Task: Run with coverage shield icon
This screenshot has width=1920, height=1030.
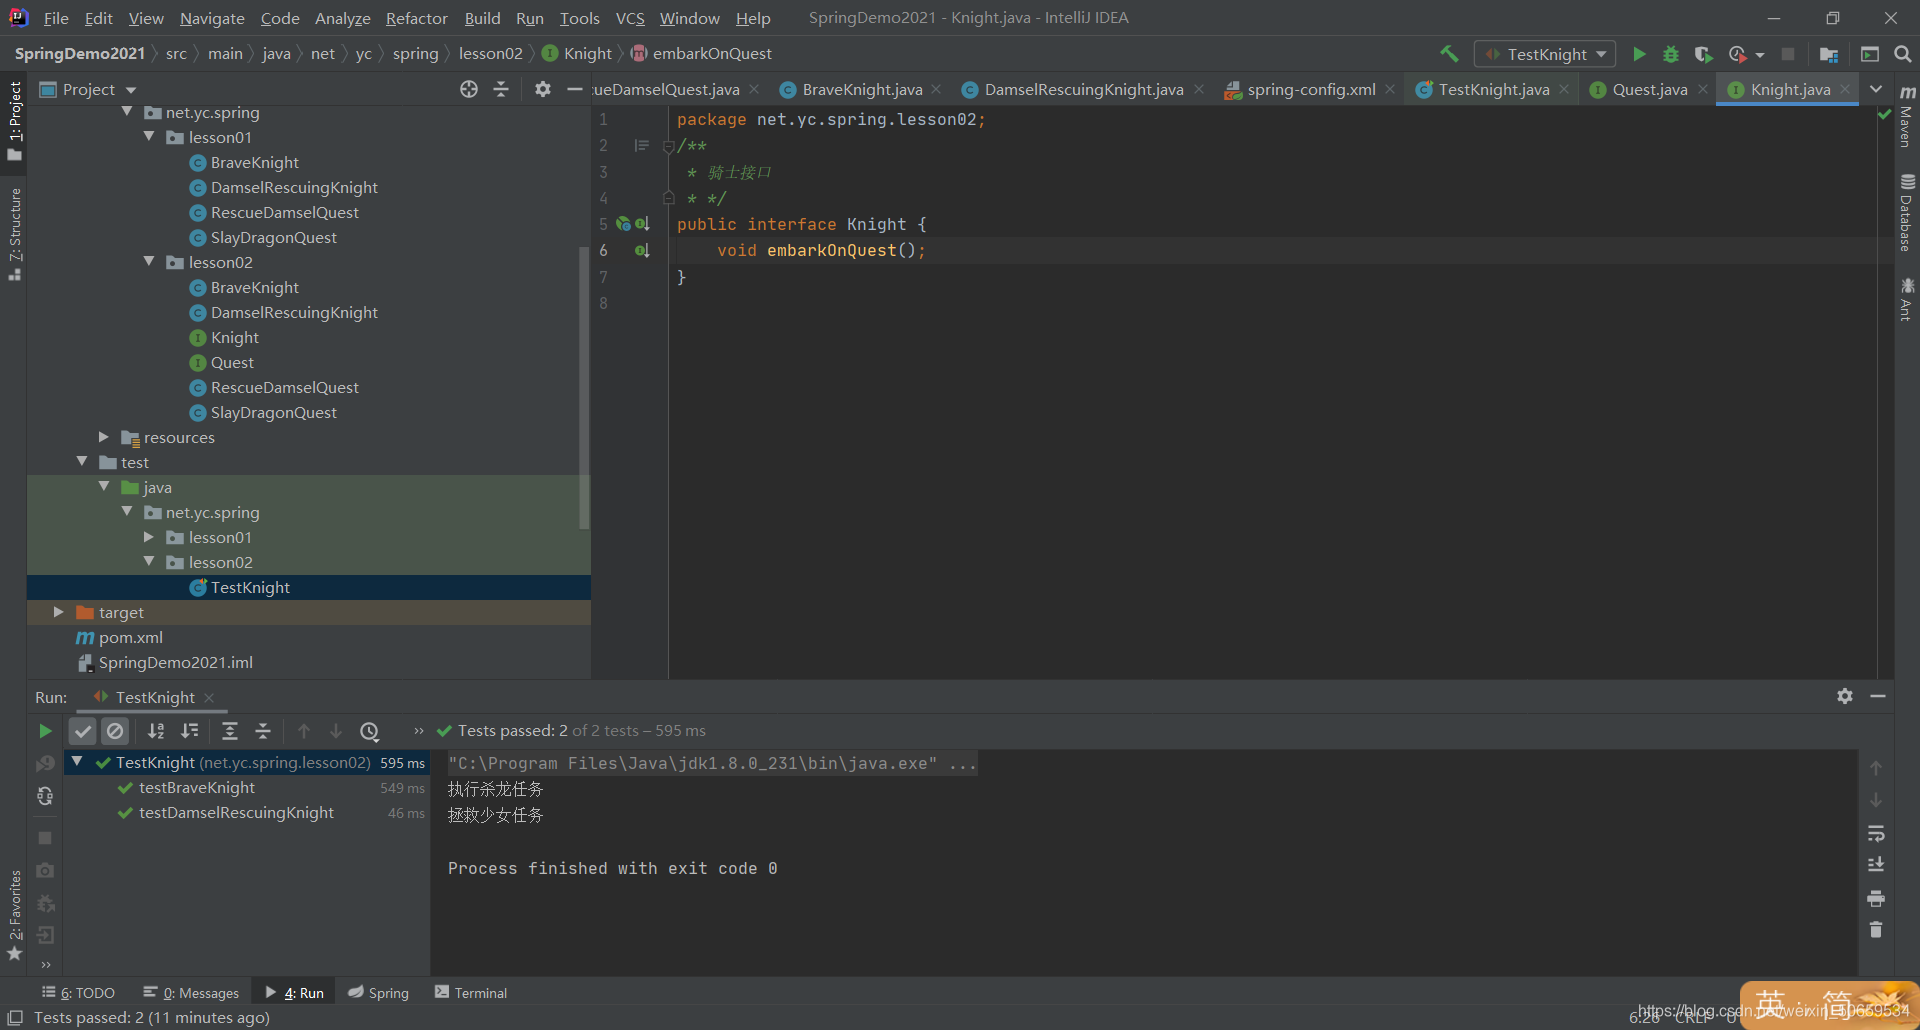Action: pos(1703,54)
